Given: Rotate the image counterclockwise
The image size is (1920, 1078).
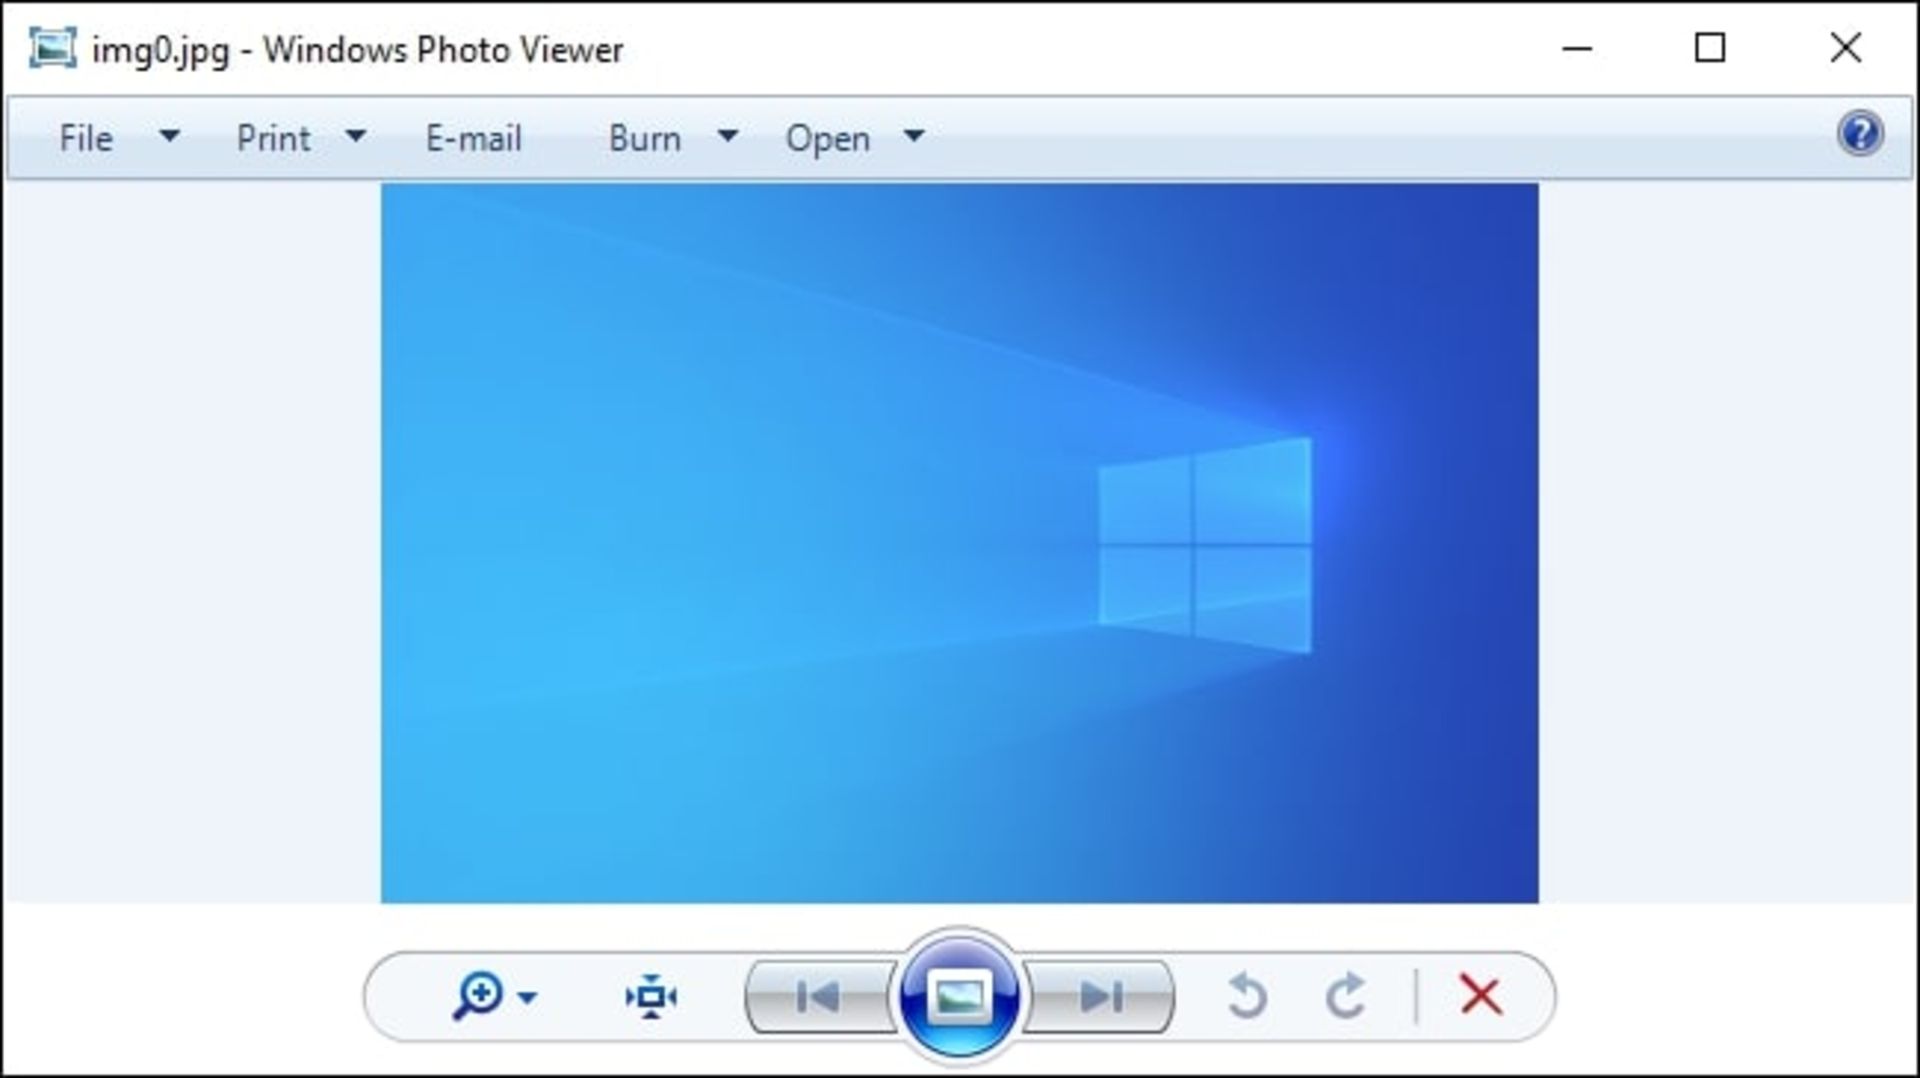Looking at the screenshot, I should [x=1247, y=996].
